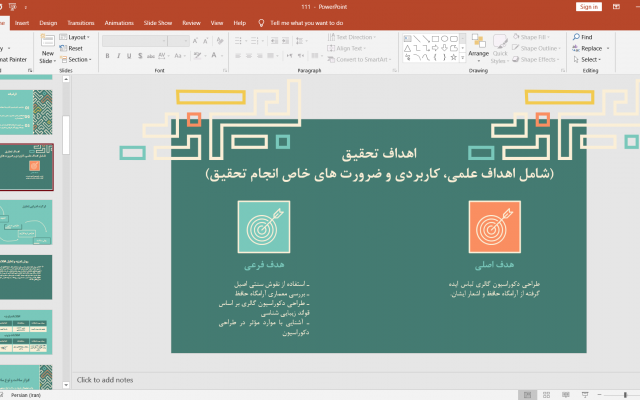Open the Select dropdown
Viewport: 640px width, 400px height.
[x=587, y=59]
